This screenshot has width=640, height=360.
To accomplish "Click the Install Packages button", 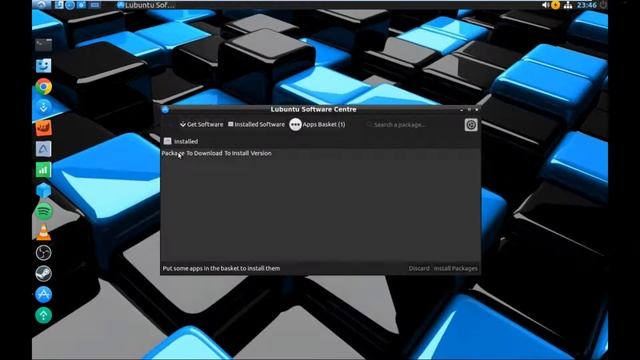I will tap(455, 268).
